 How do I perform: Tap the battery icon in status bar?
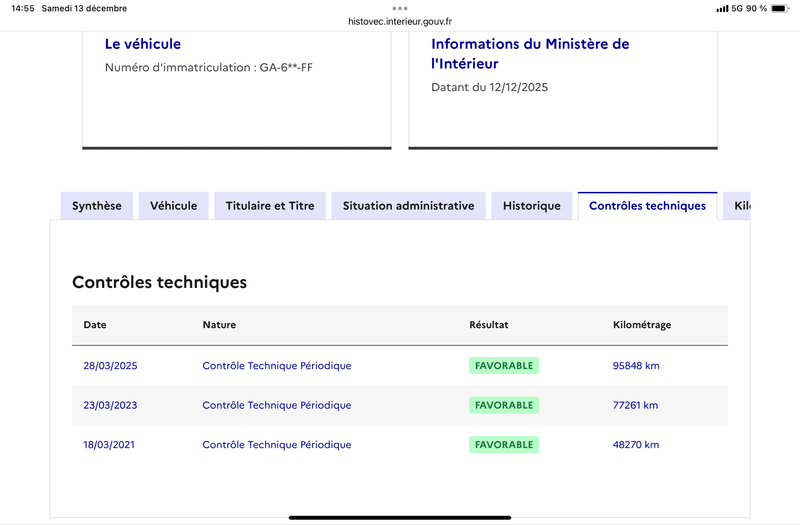[x=781, y=9]
